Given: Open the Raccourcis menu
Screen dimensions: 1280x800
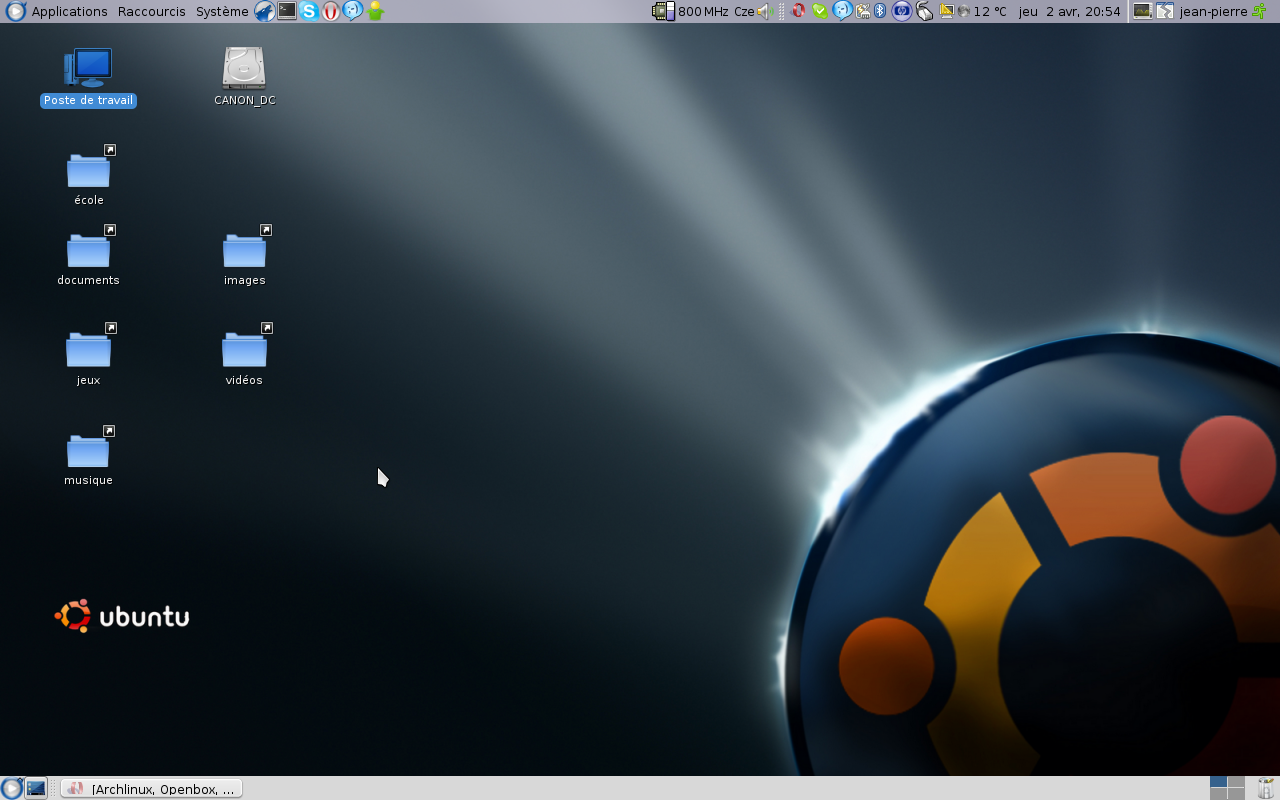Looking at the screenshot, I should [x=152, y=11].
